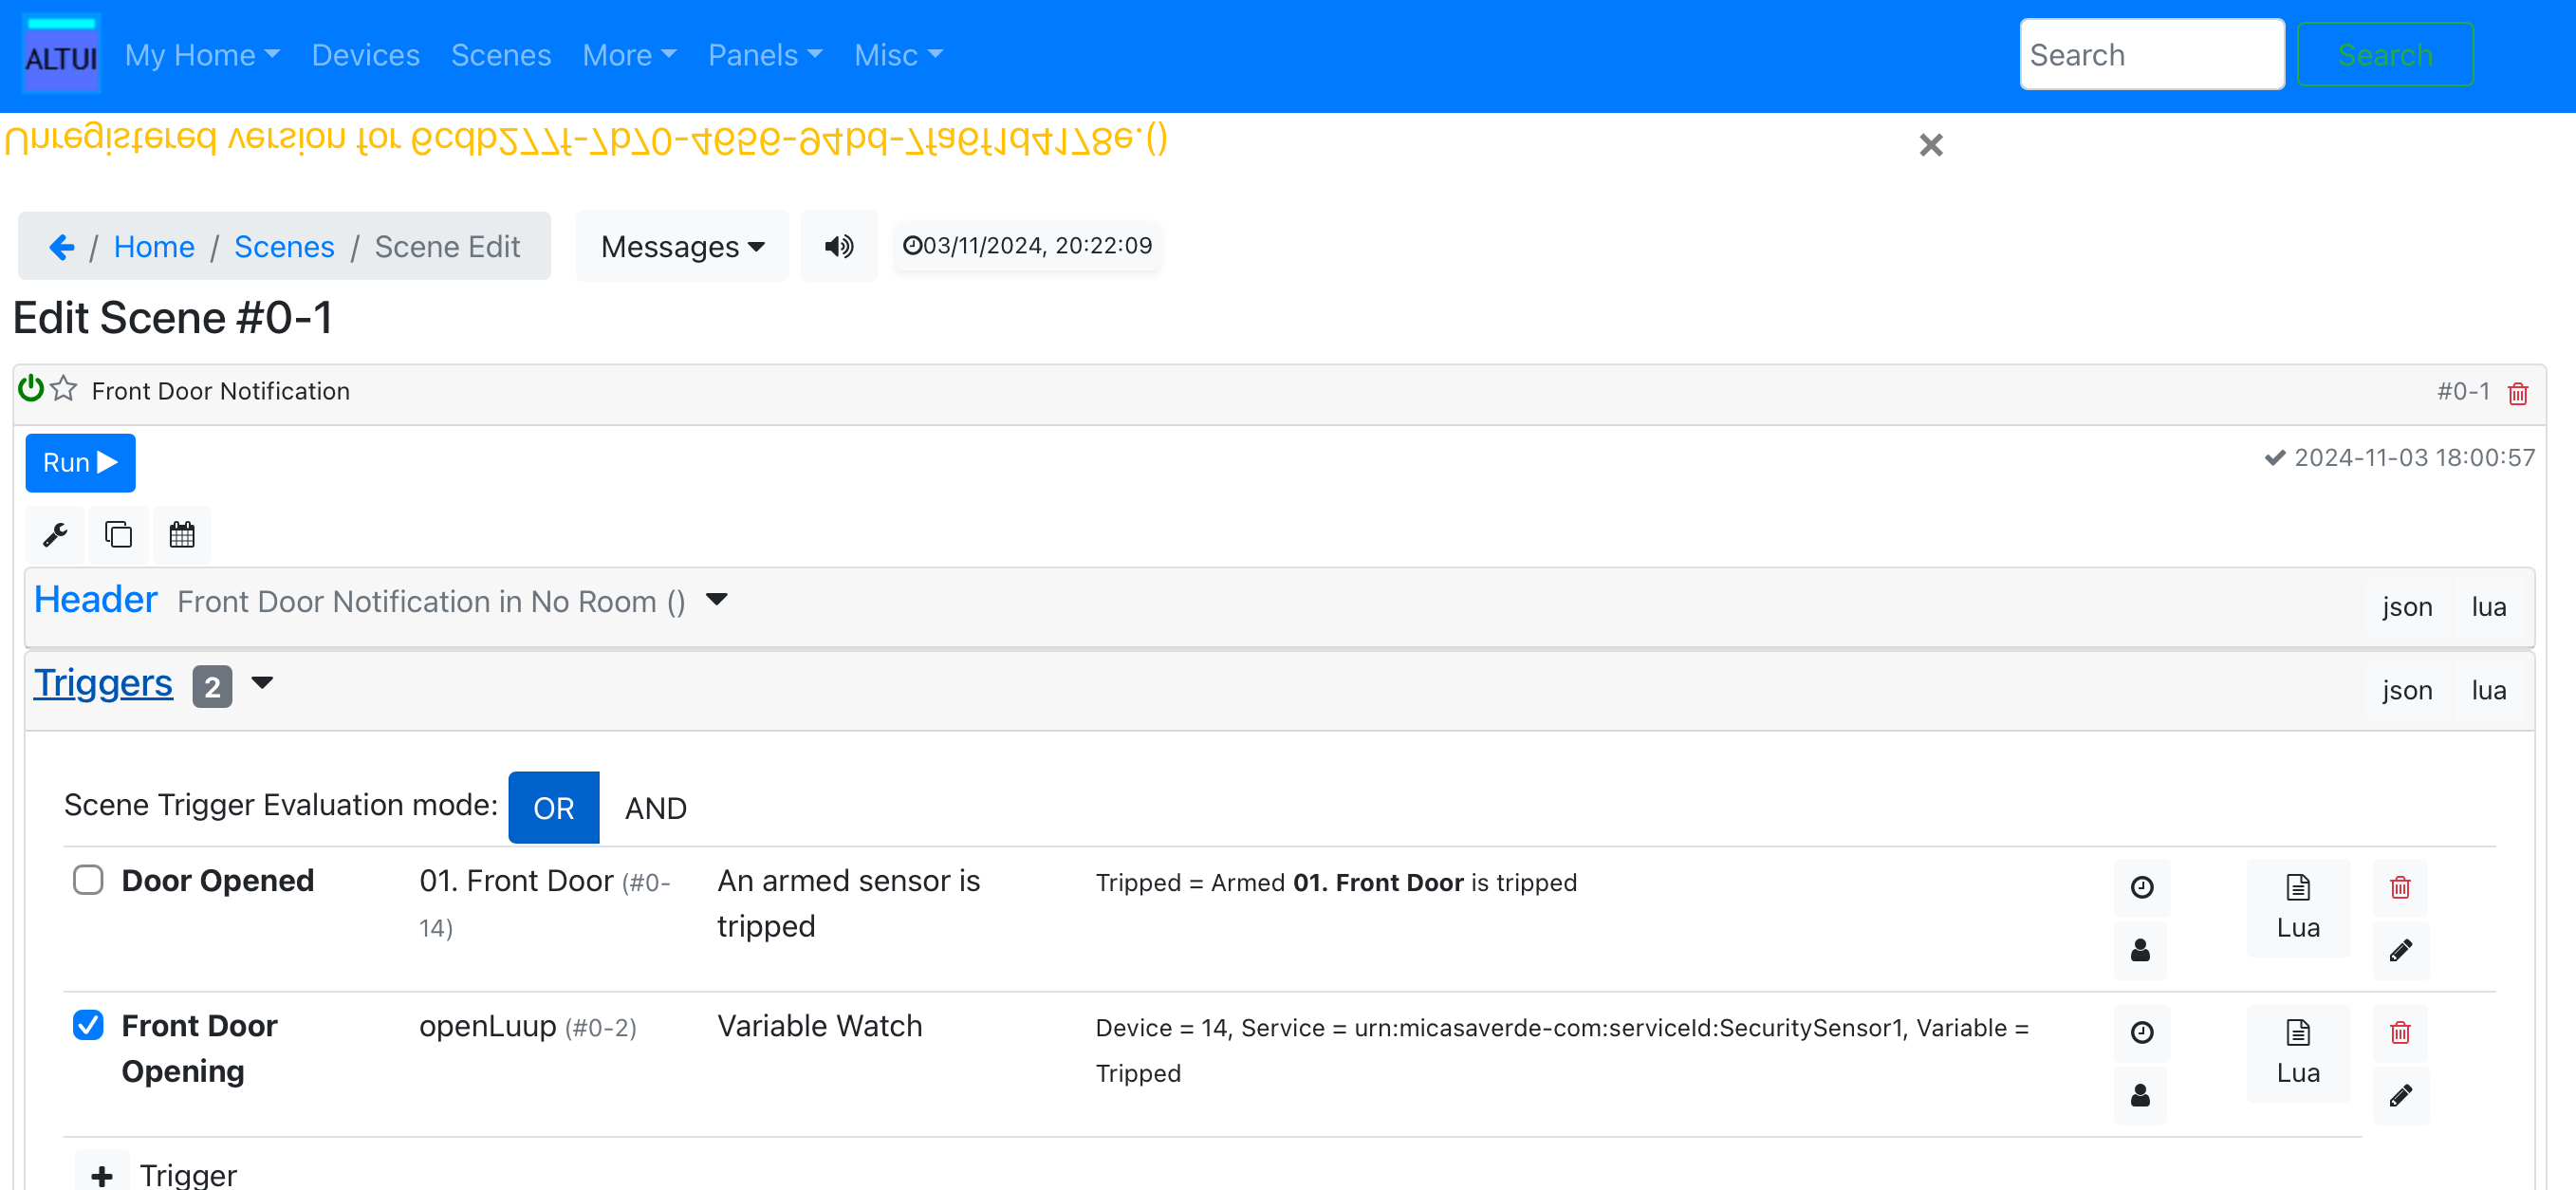
Task: Click the speaker sound icon
Action: click(x=839, y=246)
